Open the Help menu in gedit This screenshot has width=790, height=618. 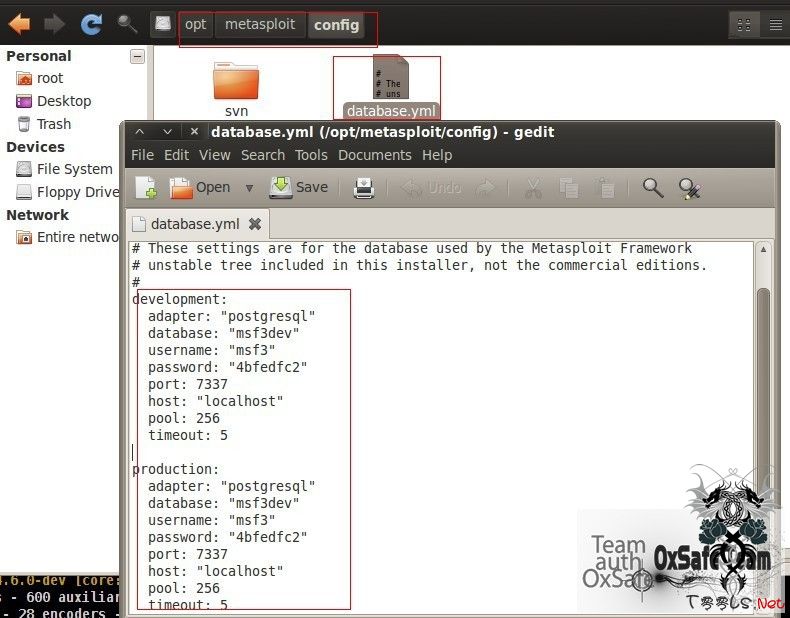437,155
